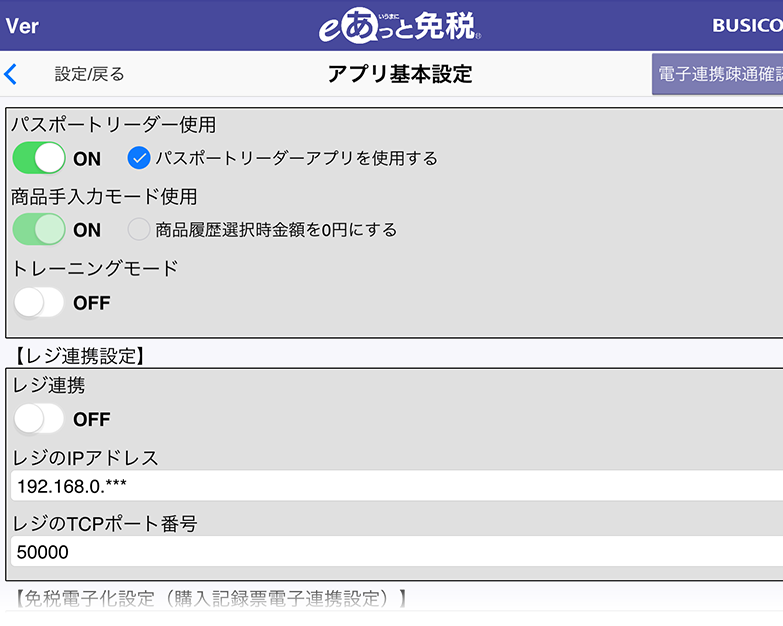This screenshot has height=626, width=783.
Task: Click the レジ連携 setting label
Action: point(48,385)
